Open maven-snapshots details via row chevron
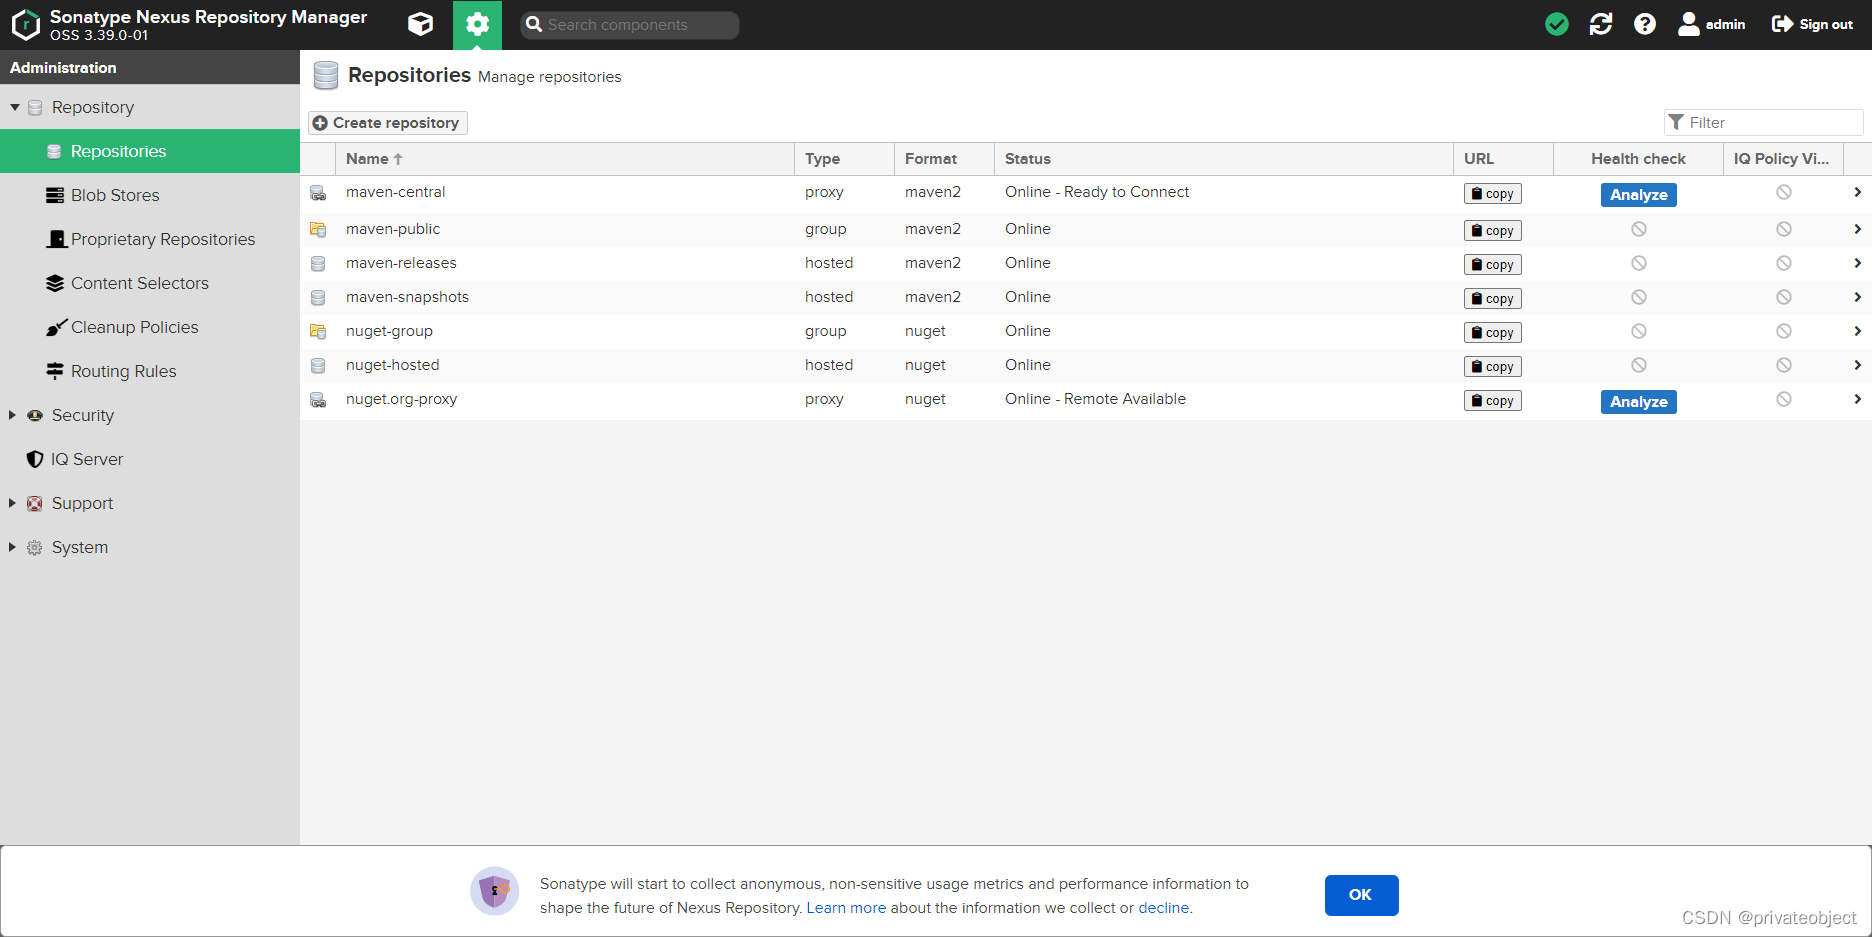This screenshot has width=1872, height=937. (1857, 297)
